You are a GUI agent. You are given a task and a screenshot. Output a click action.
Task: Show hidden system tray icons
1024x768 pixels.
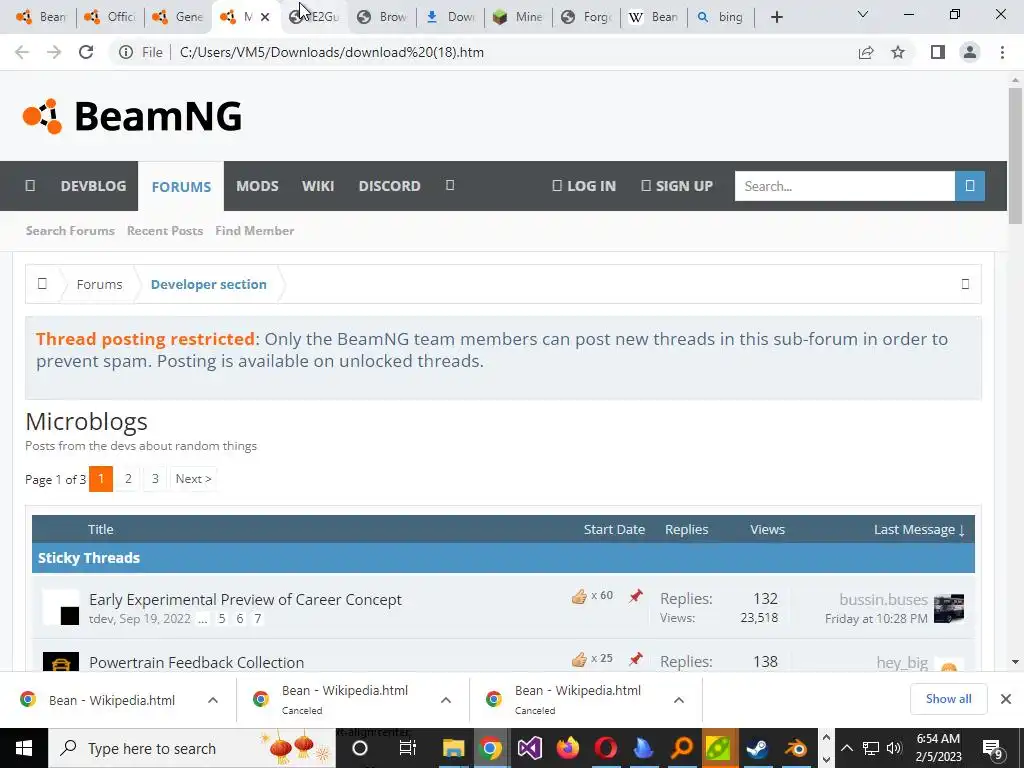pyautogui.click(x=846, y=748)
